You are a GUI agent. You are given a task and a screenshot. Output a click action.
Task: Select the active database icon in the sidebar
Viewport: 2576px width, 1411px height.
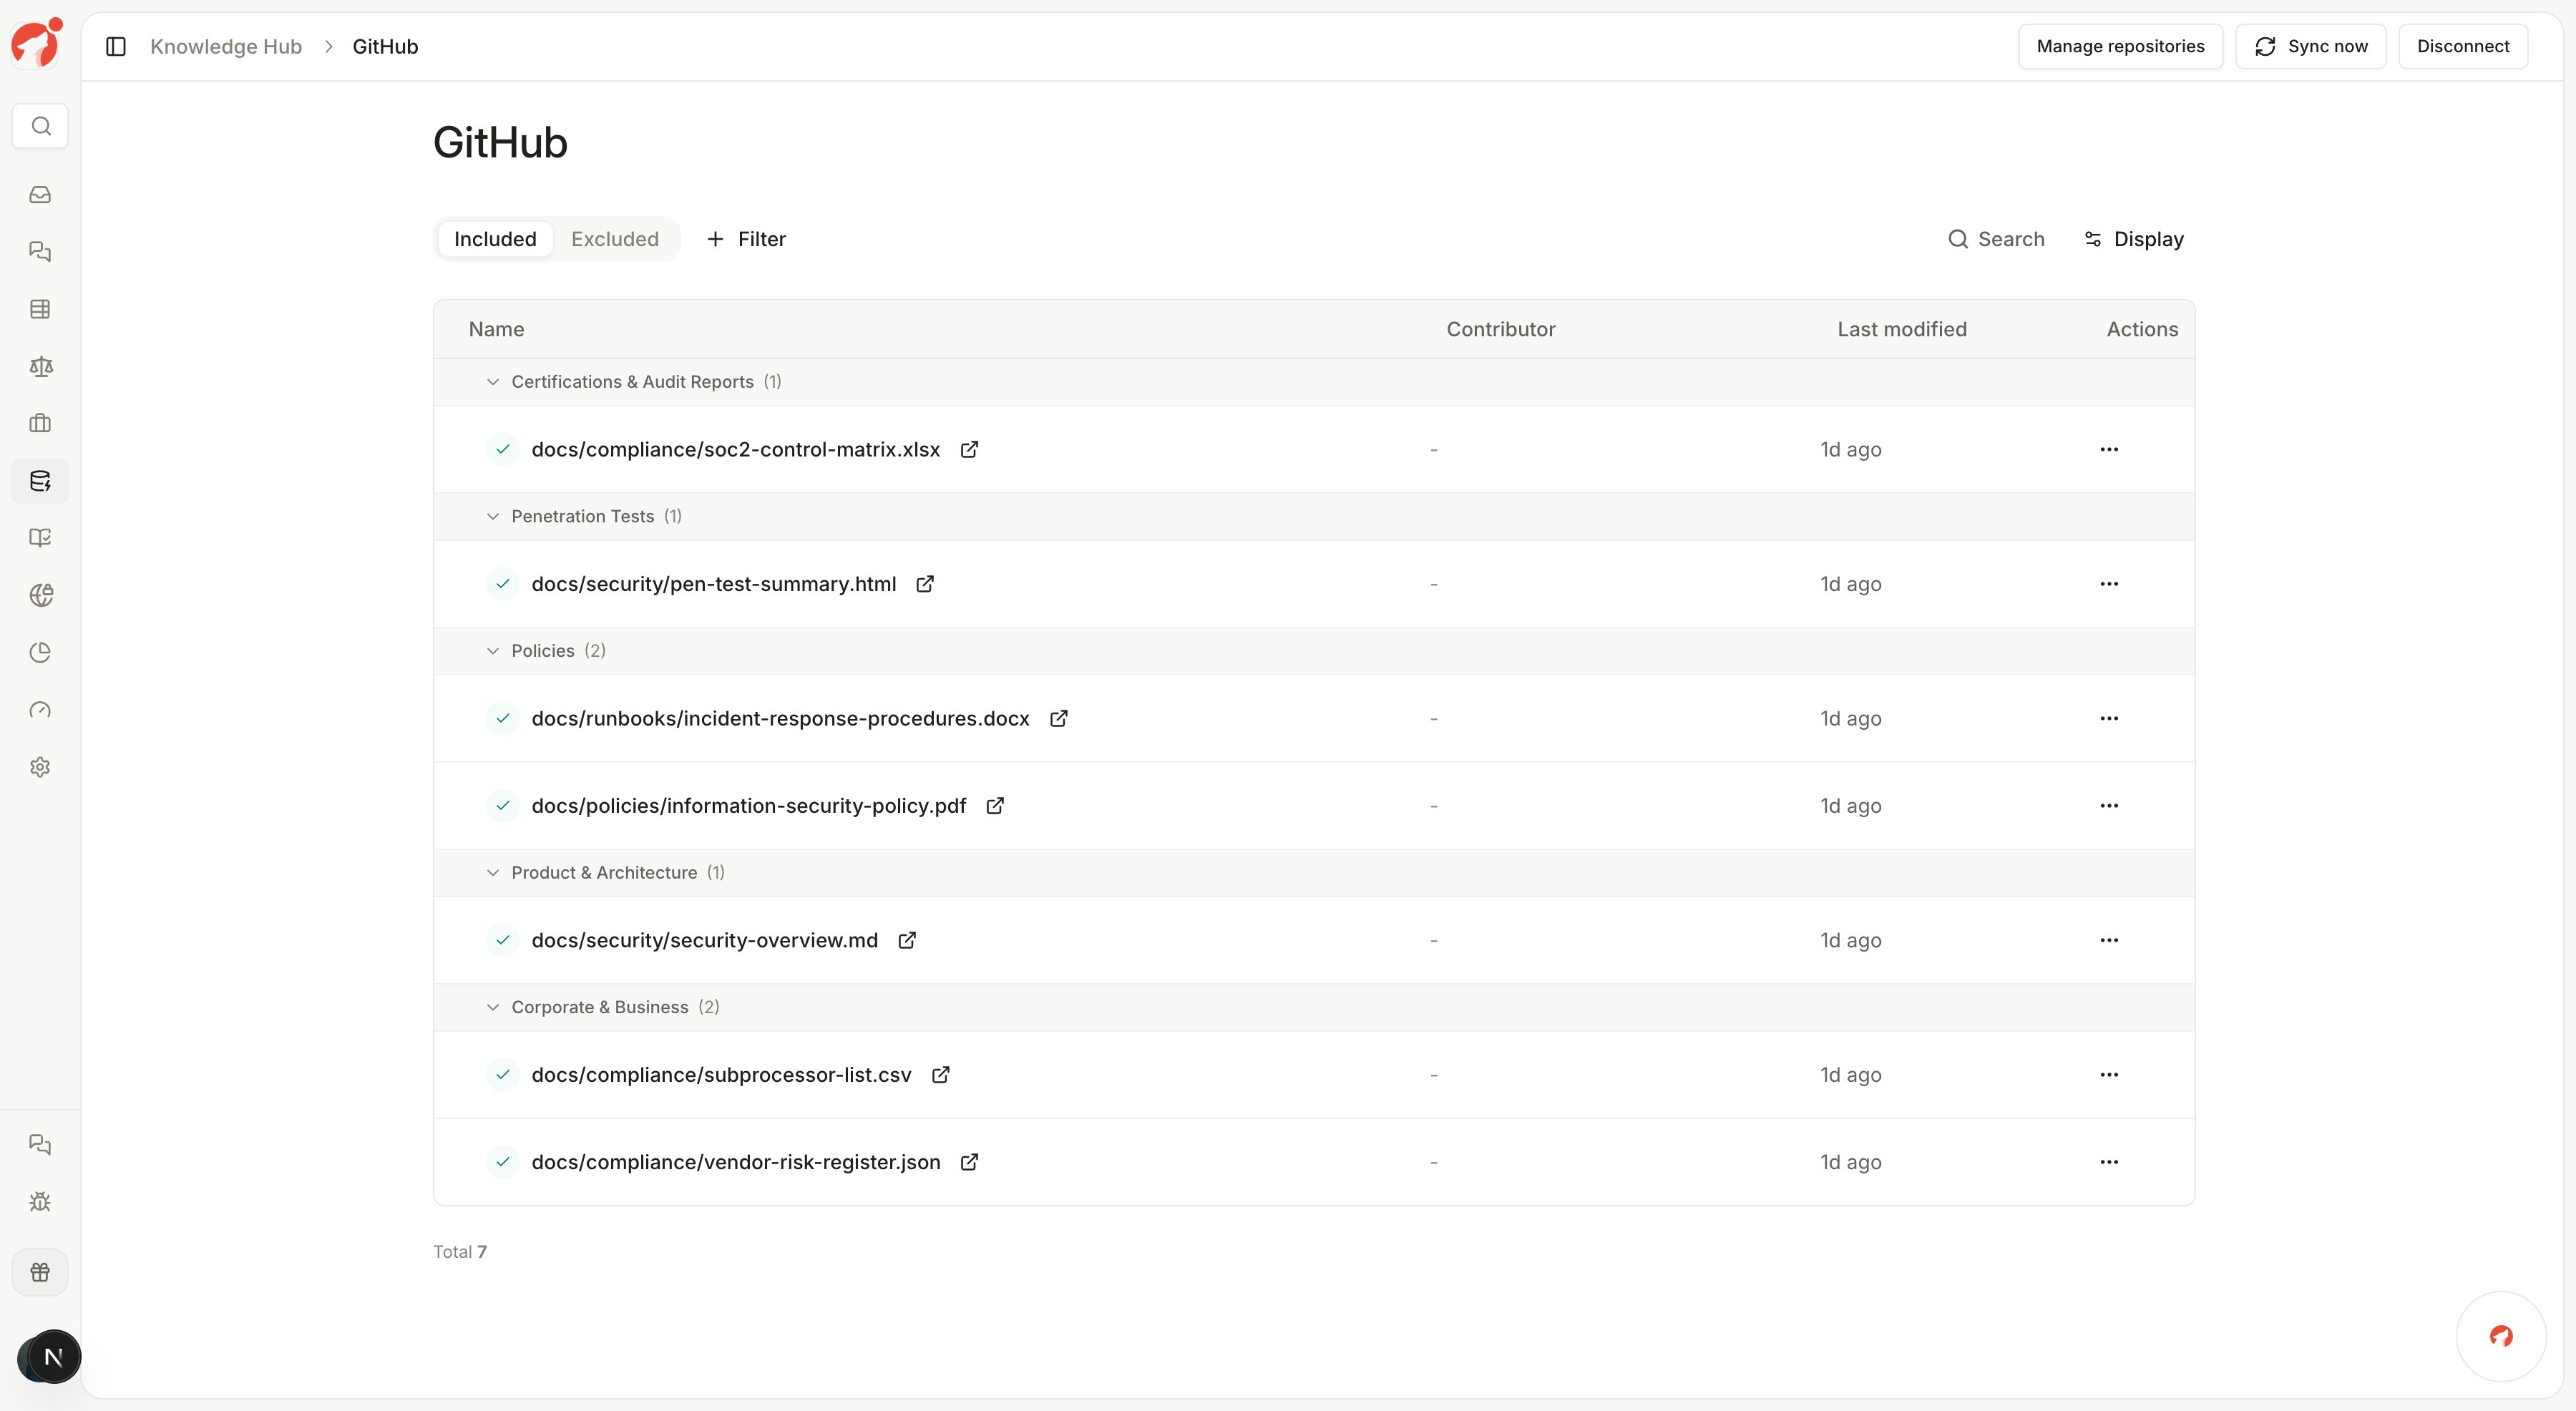(x=40, y=481)
